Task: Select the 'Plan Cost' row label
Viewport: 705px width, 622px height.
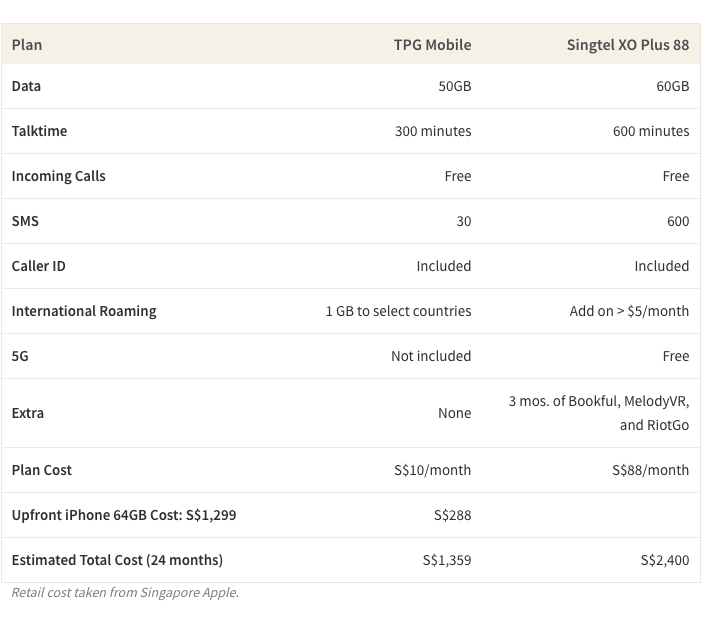Action: [x=42, y=470]
